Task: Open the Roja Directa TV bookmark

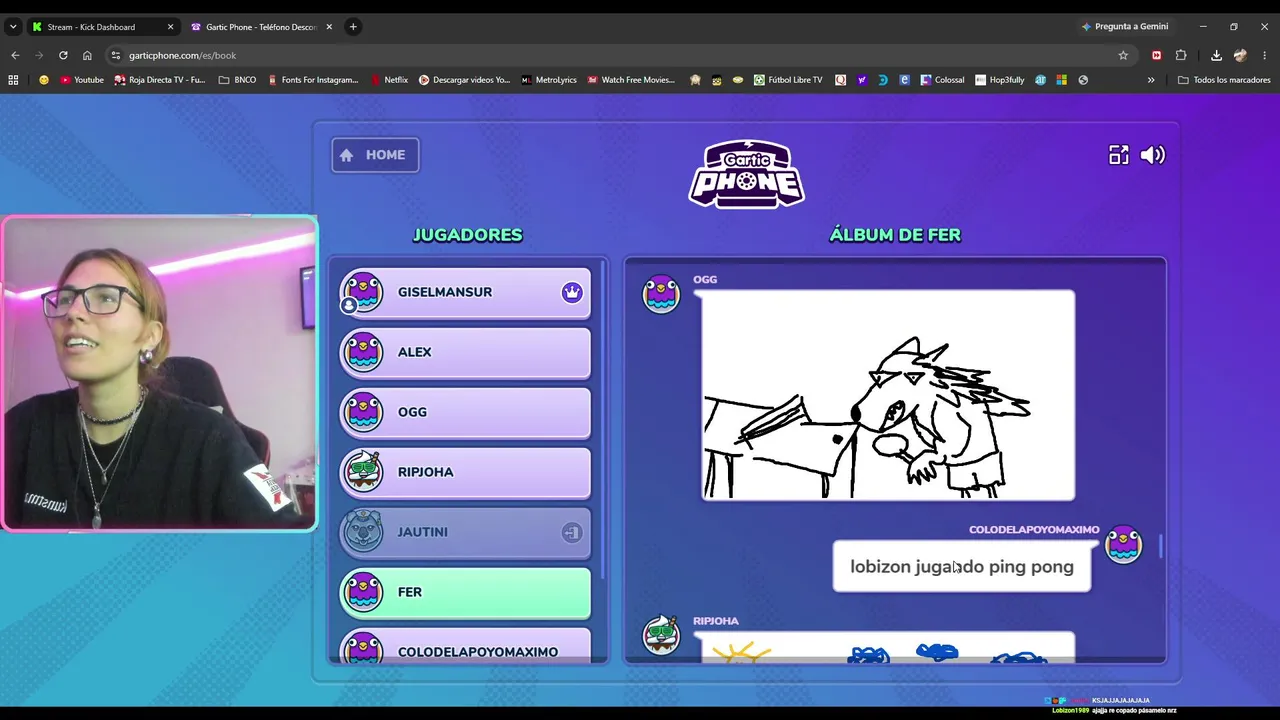Action: (160, 80)
